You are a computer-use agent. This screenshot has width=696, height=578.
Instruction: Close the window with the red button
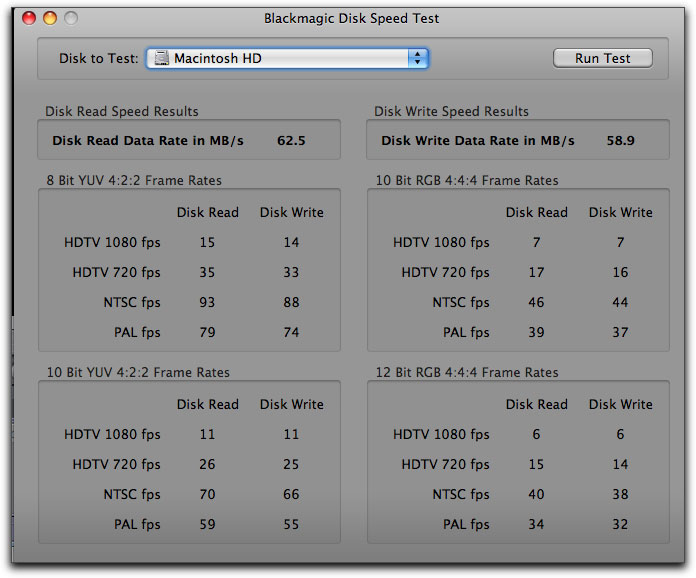click(x=28, y=18)
